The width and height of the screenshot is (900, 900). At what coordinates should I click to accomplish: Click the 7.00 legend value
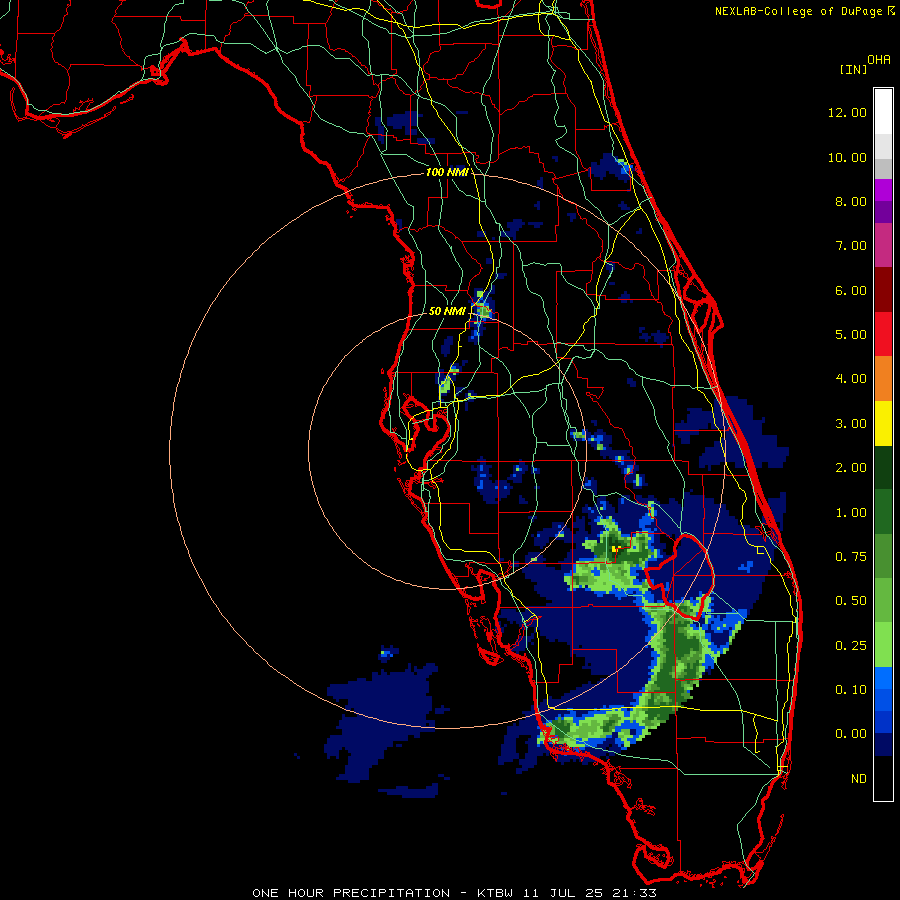click(x=851, y=246)
